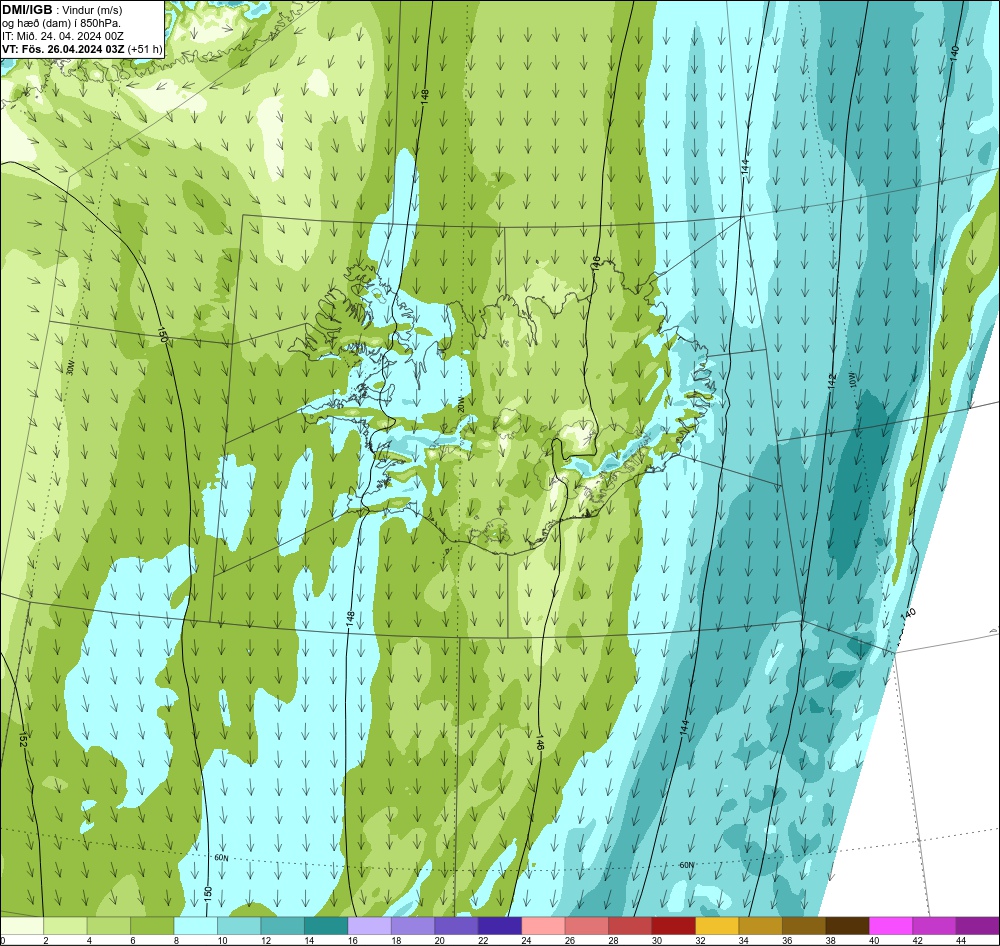Image resolution: width=1000 pixels, height=946 pixels.
Task: Pick the yellow swatch between 32 and 34
Action: coord(717,926)
